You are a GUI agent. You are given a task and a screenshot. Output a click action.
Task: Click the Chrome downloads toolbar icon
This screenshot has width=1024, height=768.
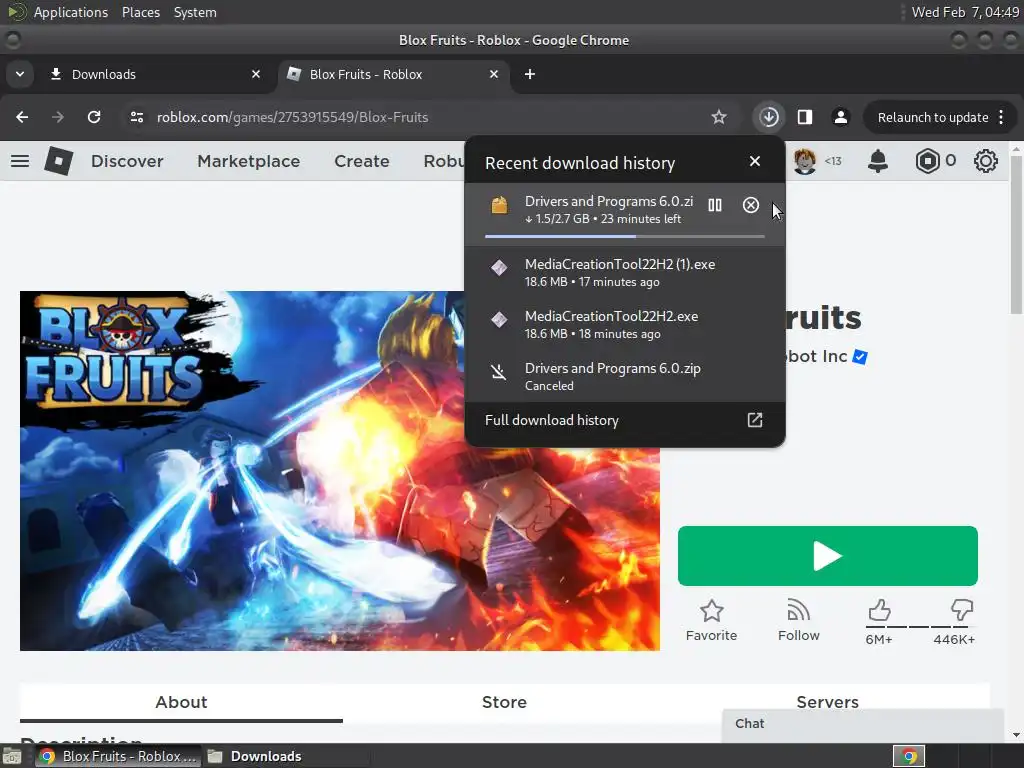coord(769,118)
